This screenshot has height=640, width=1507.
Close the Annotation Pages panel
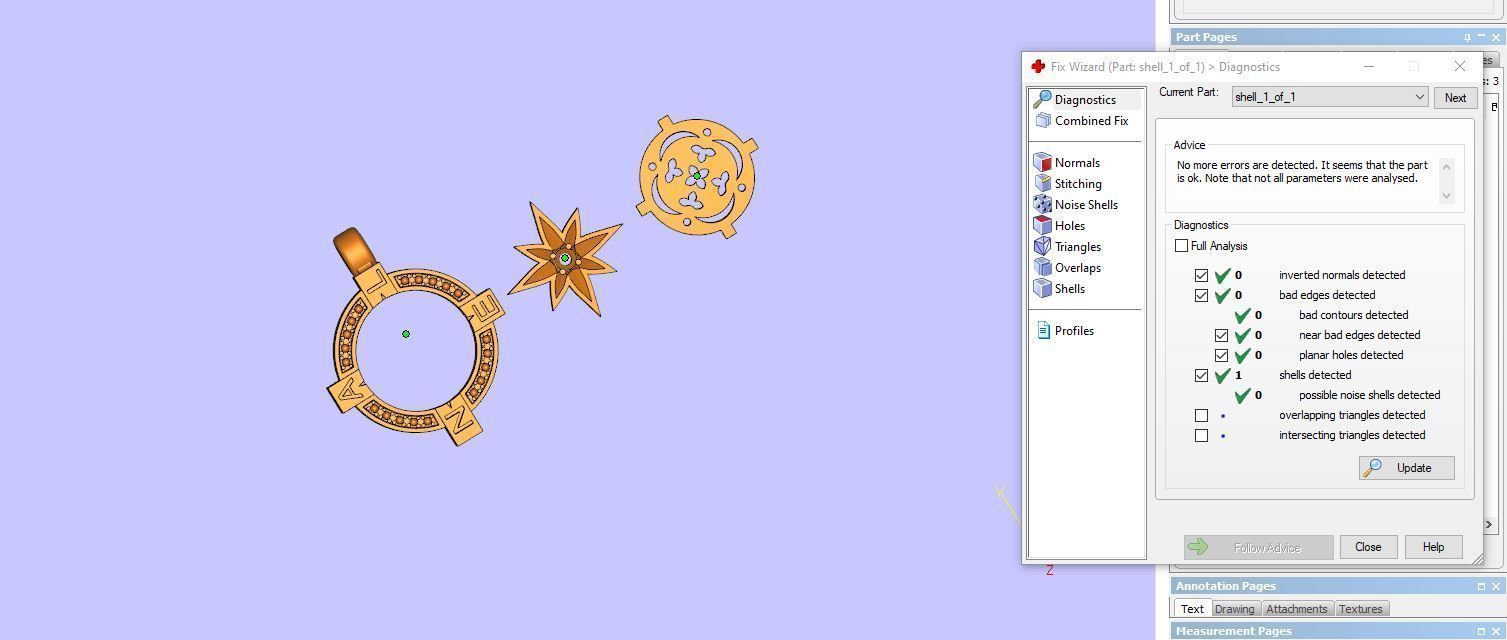tap(1496, 586)
